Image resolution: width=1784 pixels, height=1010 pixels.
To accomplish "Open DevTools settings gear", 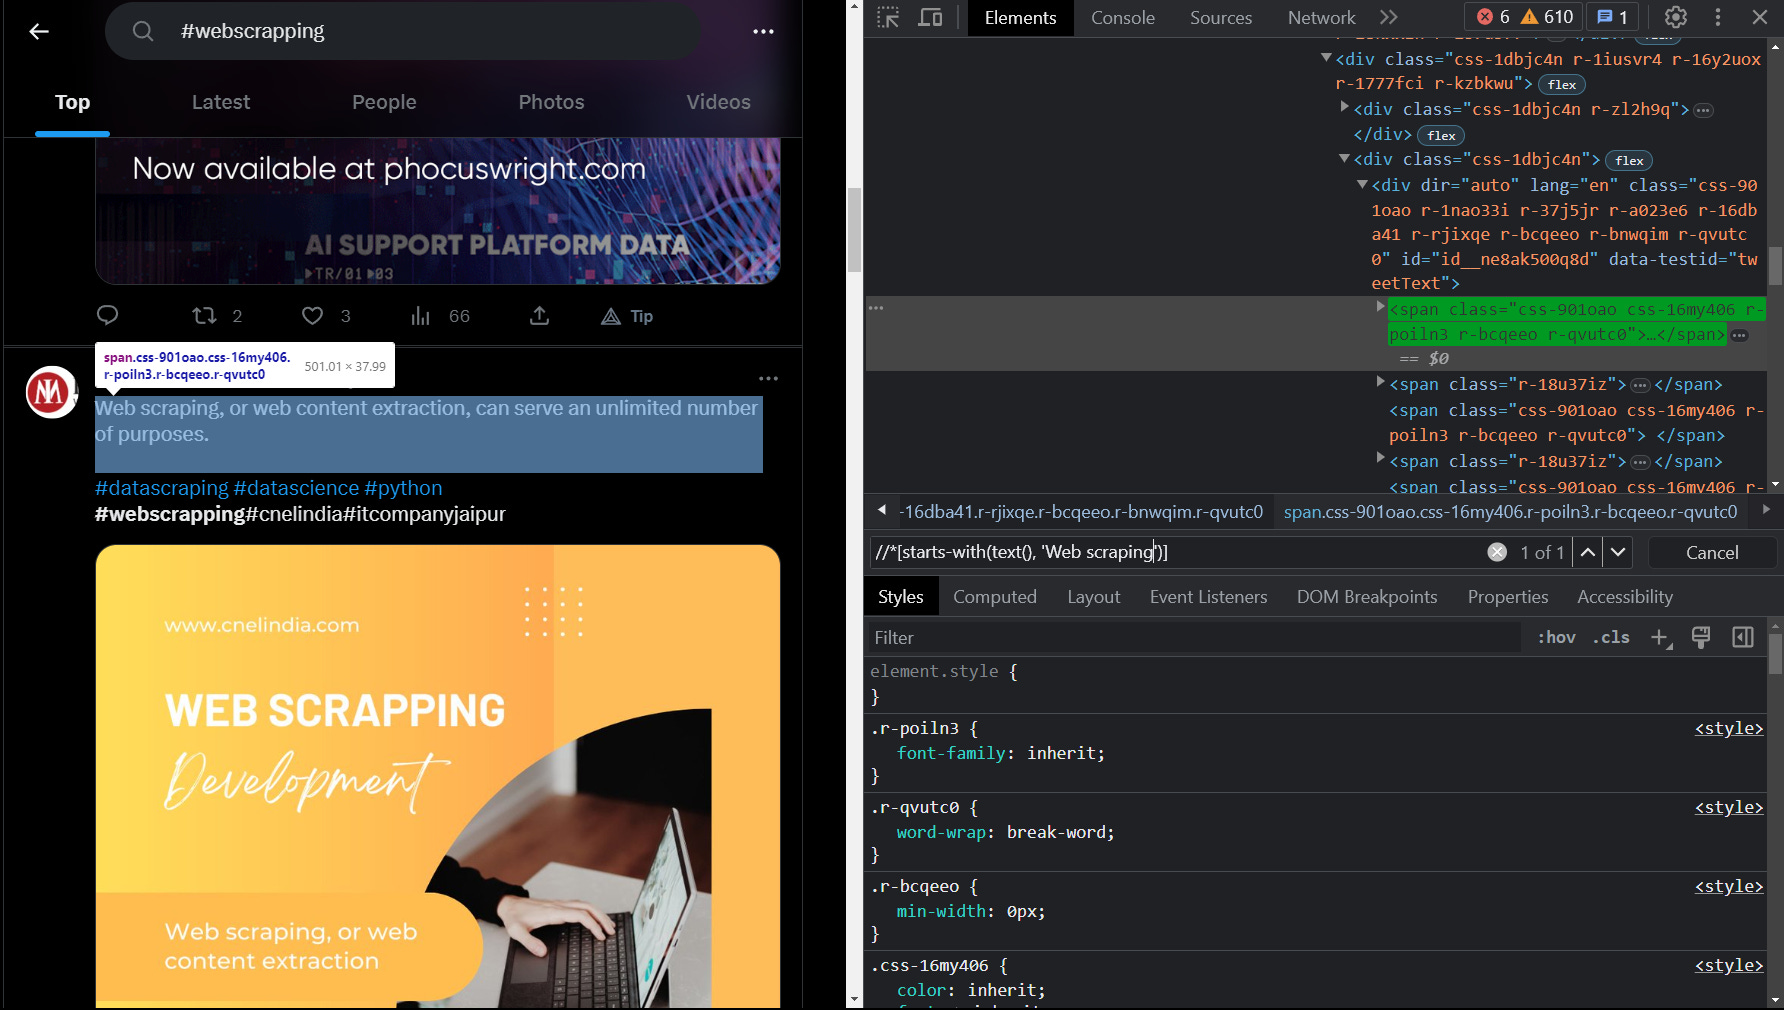I will click(x=1675, y=17).
